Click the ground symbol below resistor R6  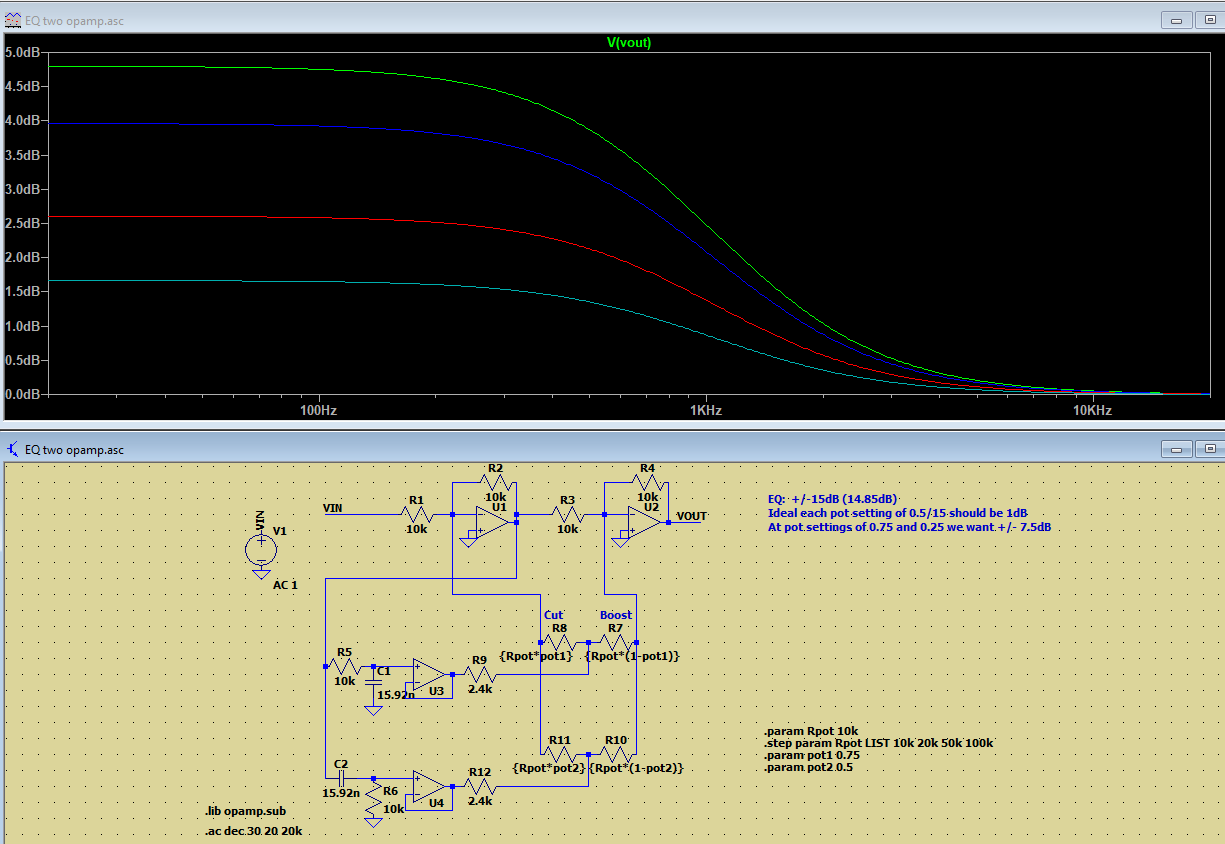[x=373, y=822]
